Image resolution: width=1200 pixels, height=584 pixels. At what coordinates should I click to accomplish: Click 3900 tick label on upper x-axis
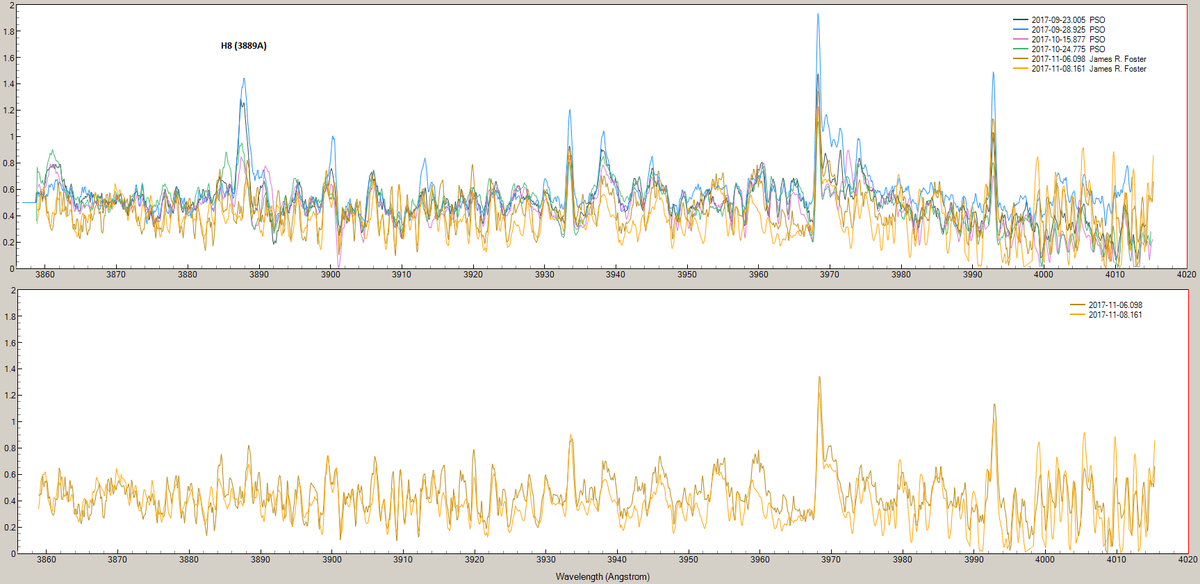pyautogui.click(x=331, y=276)
